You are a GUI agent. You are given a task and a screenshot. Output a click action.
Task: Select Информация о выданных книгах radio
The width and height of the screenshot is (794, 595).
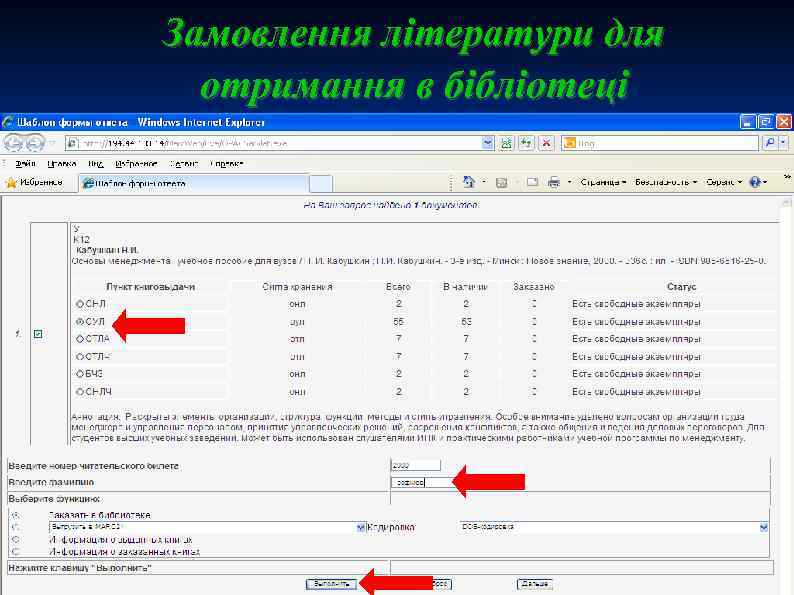(x=16, y=540)
